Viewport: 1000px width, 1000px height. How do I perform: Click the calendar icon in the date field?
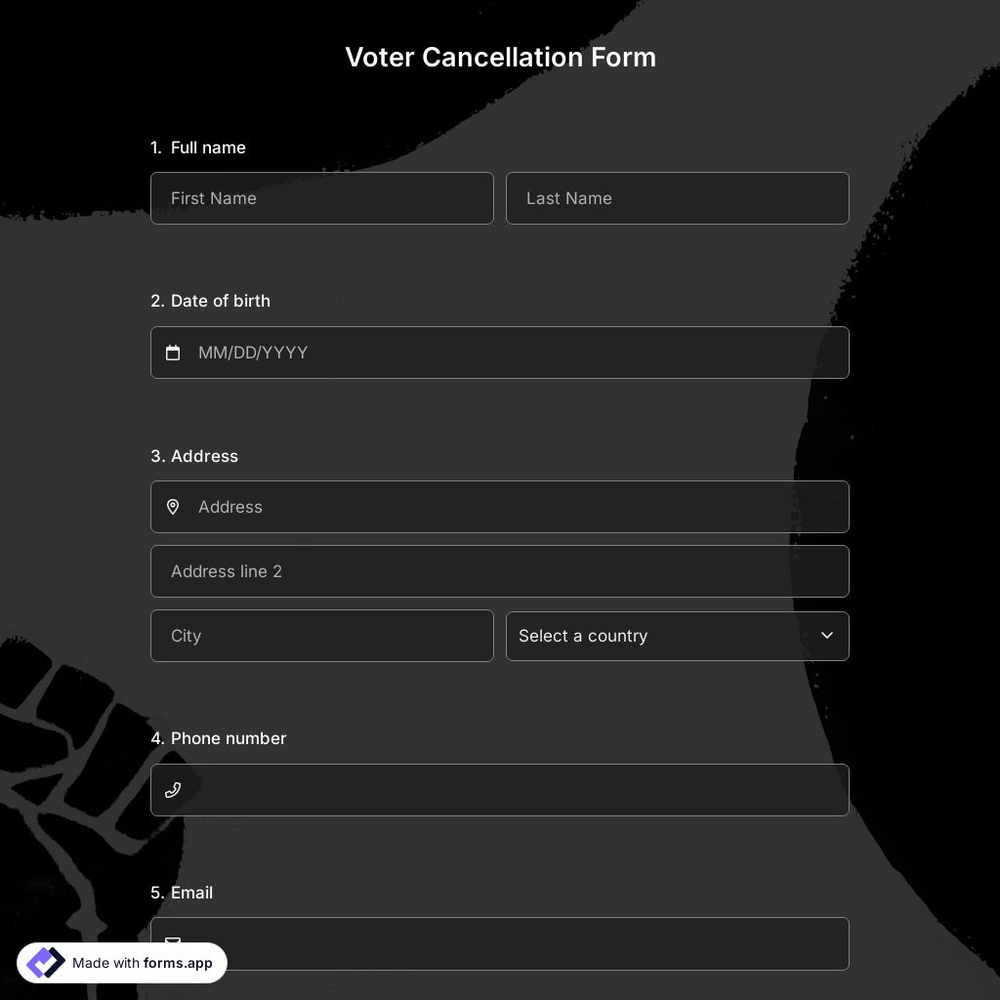(173, 352)
